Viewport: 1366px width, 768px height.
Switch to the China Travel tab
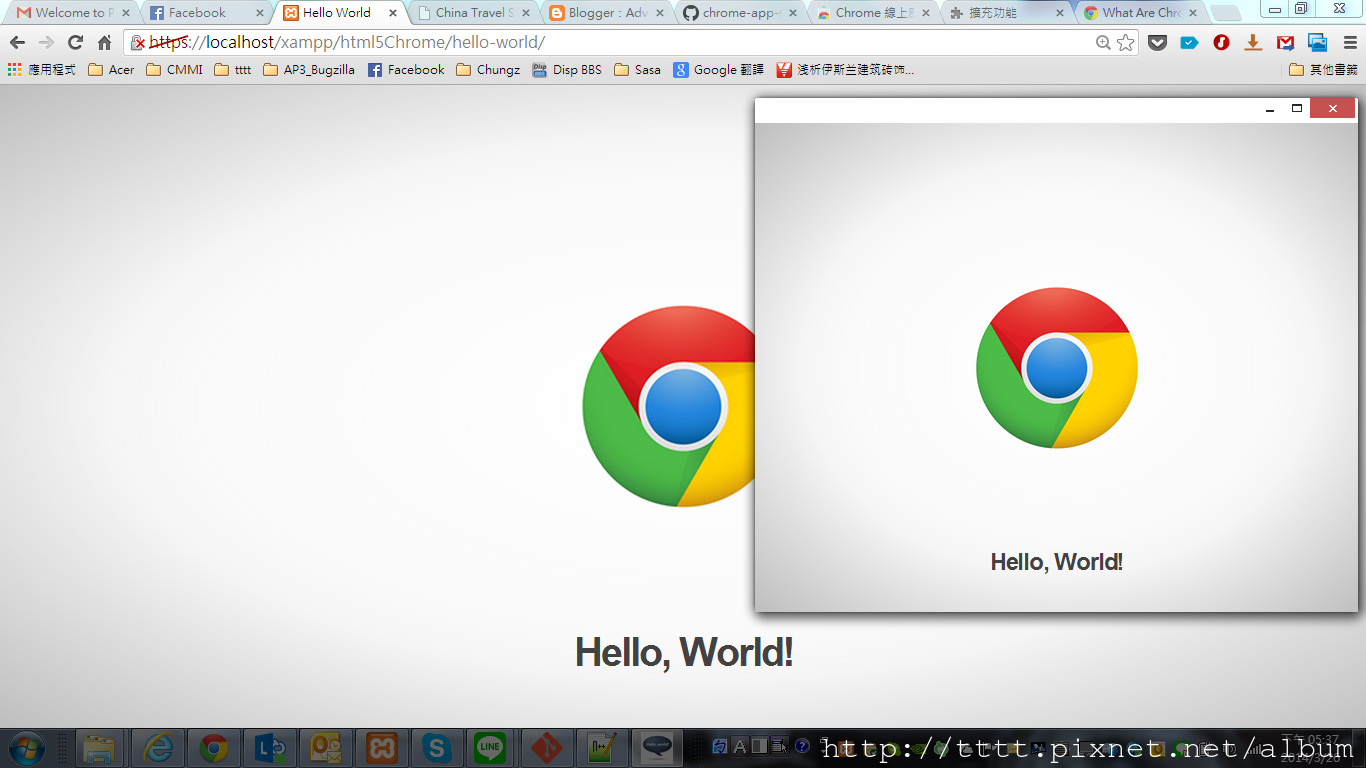pyautogui.click(x=472, y=13)
